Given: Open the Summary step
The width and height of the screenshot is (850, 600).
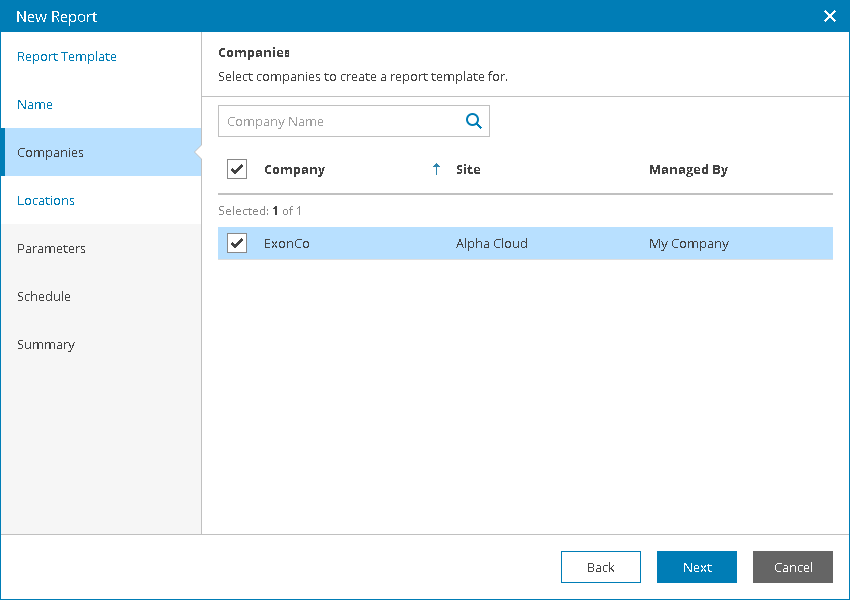Looking at the screenshot, I should [x=46, y=345].
